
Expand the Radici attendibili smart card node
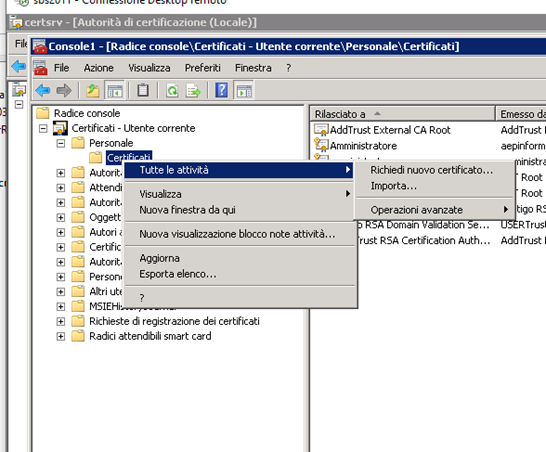(x=61, y=336)
